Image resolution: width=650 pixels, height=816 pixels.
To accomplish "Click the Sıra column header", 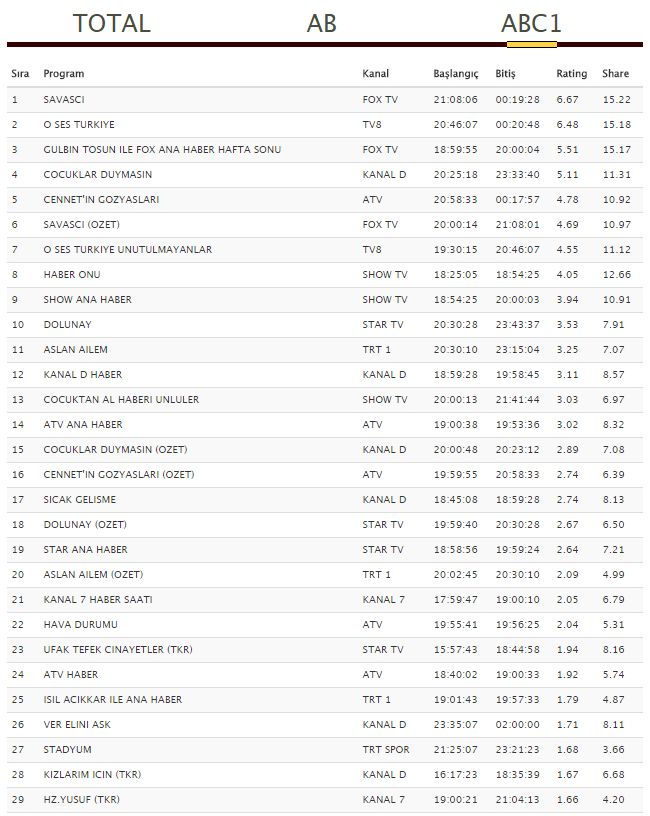I will pyautogui.click(x=20, y=74).
